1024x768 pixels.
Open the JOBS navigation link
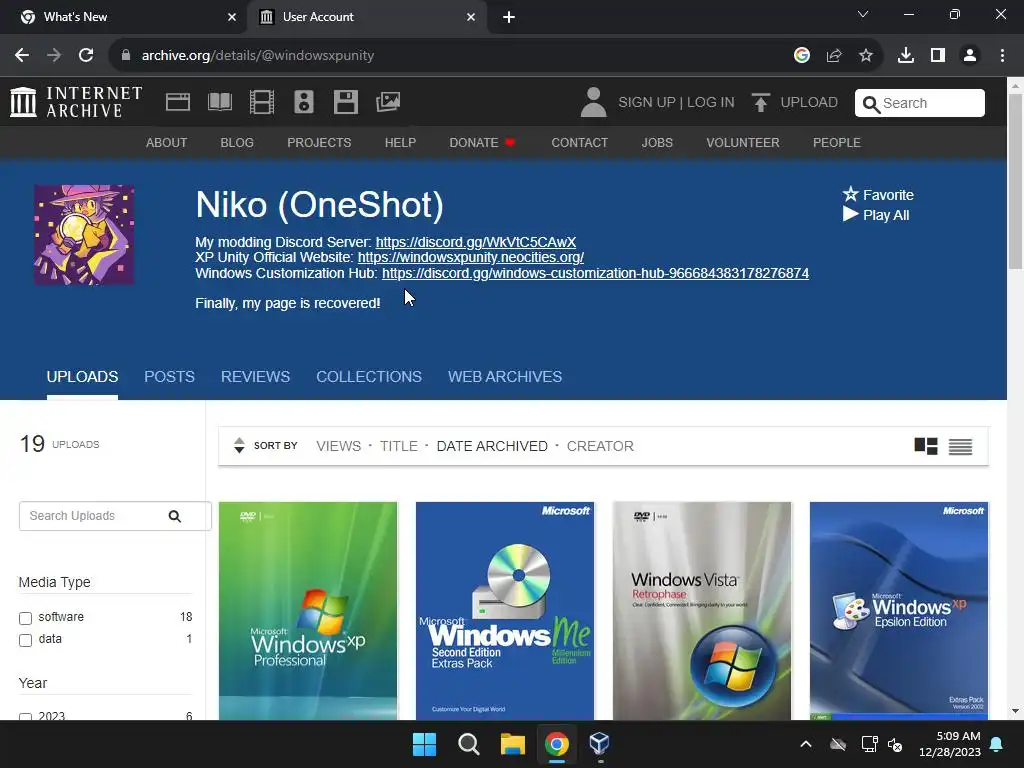coord(657,142)
